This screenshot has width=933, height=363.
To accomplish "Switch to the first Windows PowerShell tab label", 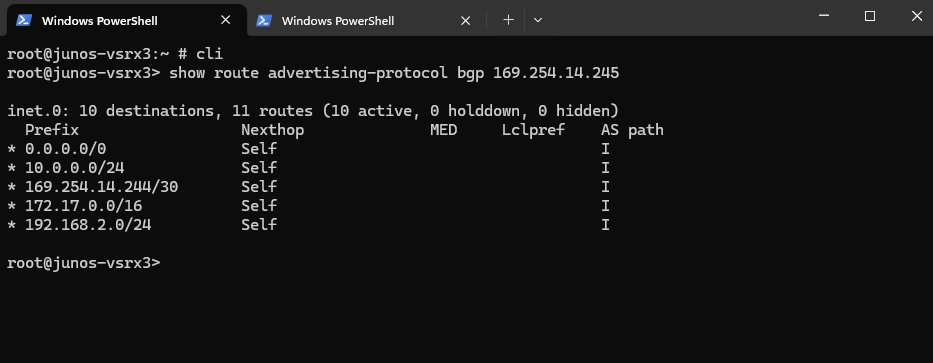I will click(99, 21).
